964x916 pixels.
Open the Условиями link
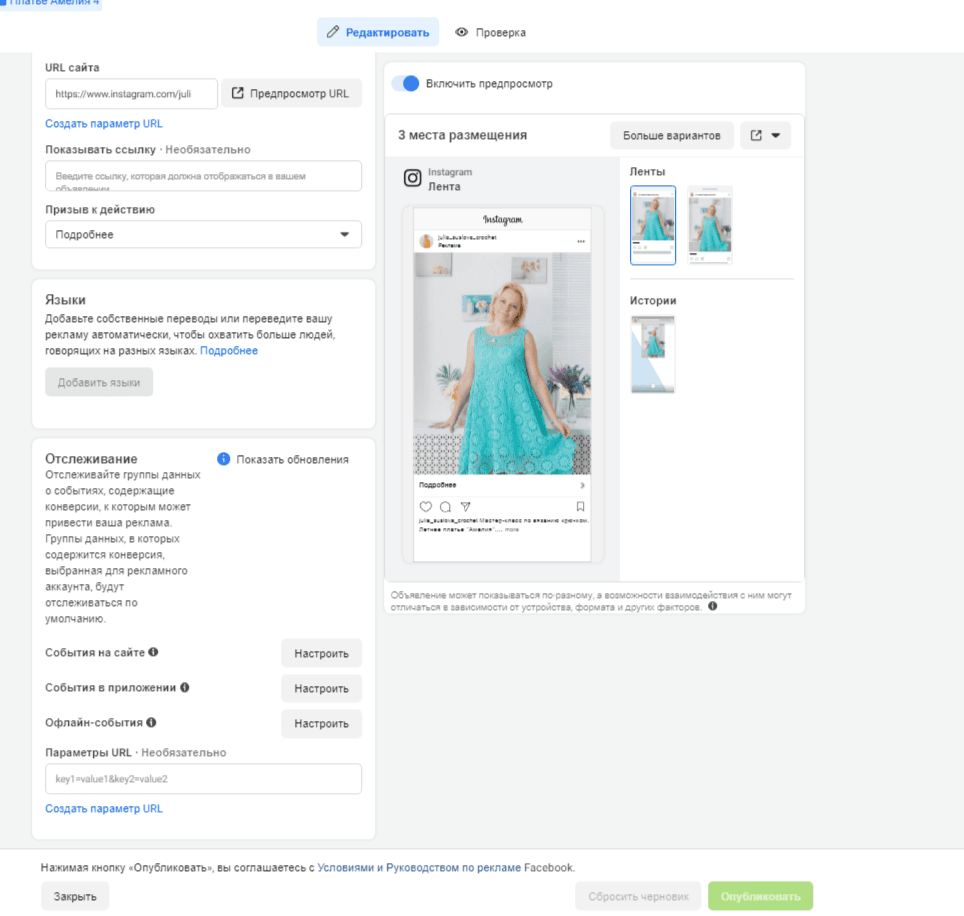tap(346, 867)
